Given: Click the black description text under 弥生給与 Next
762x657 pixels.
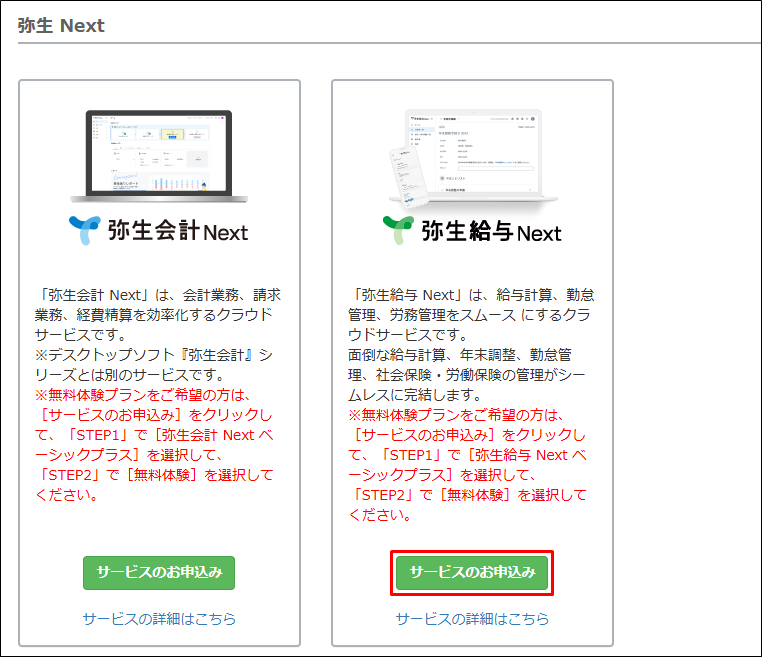Looking at the screenshot, I should tap(471, 345).
